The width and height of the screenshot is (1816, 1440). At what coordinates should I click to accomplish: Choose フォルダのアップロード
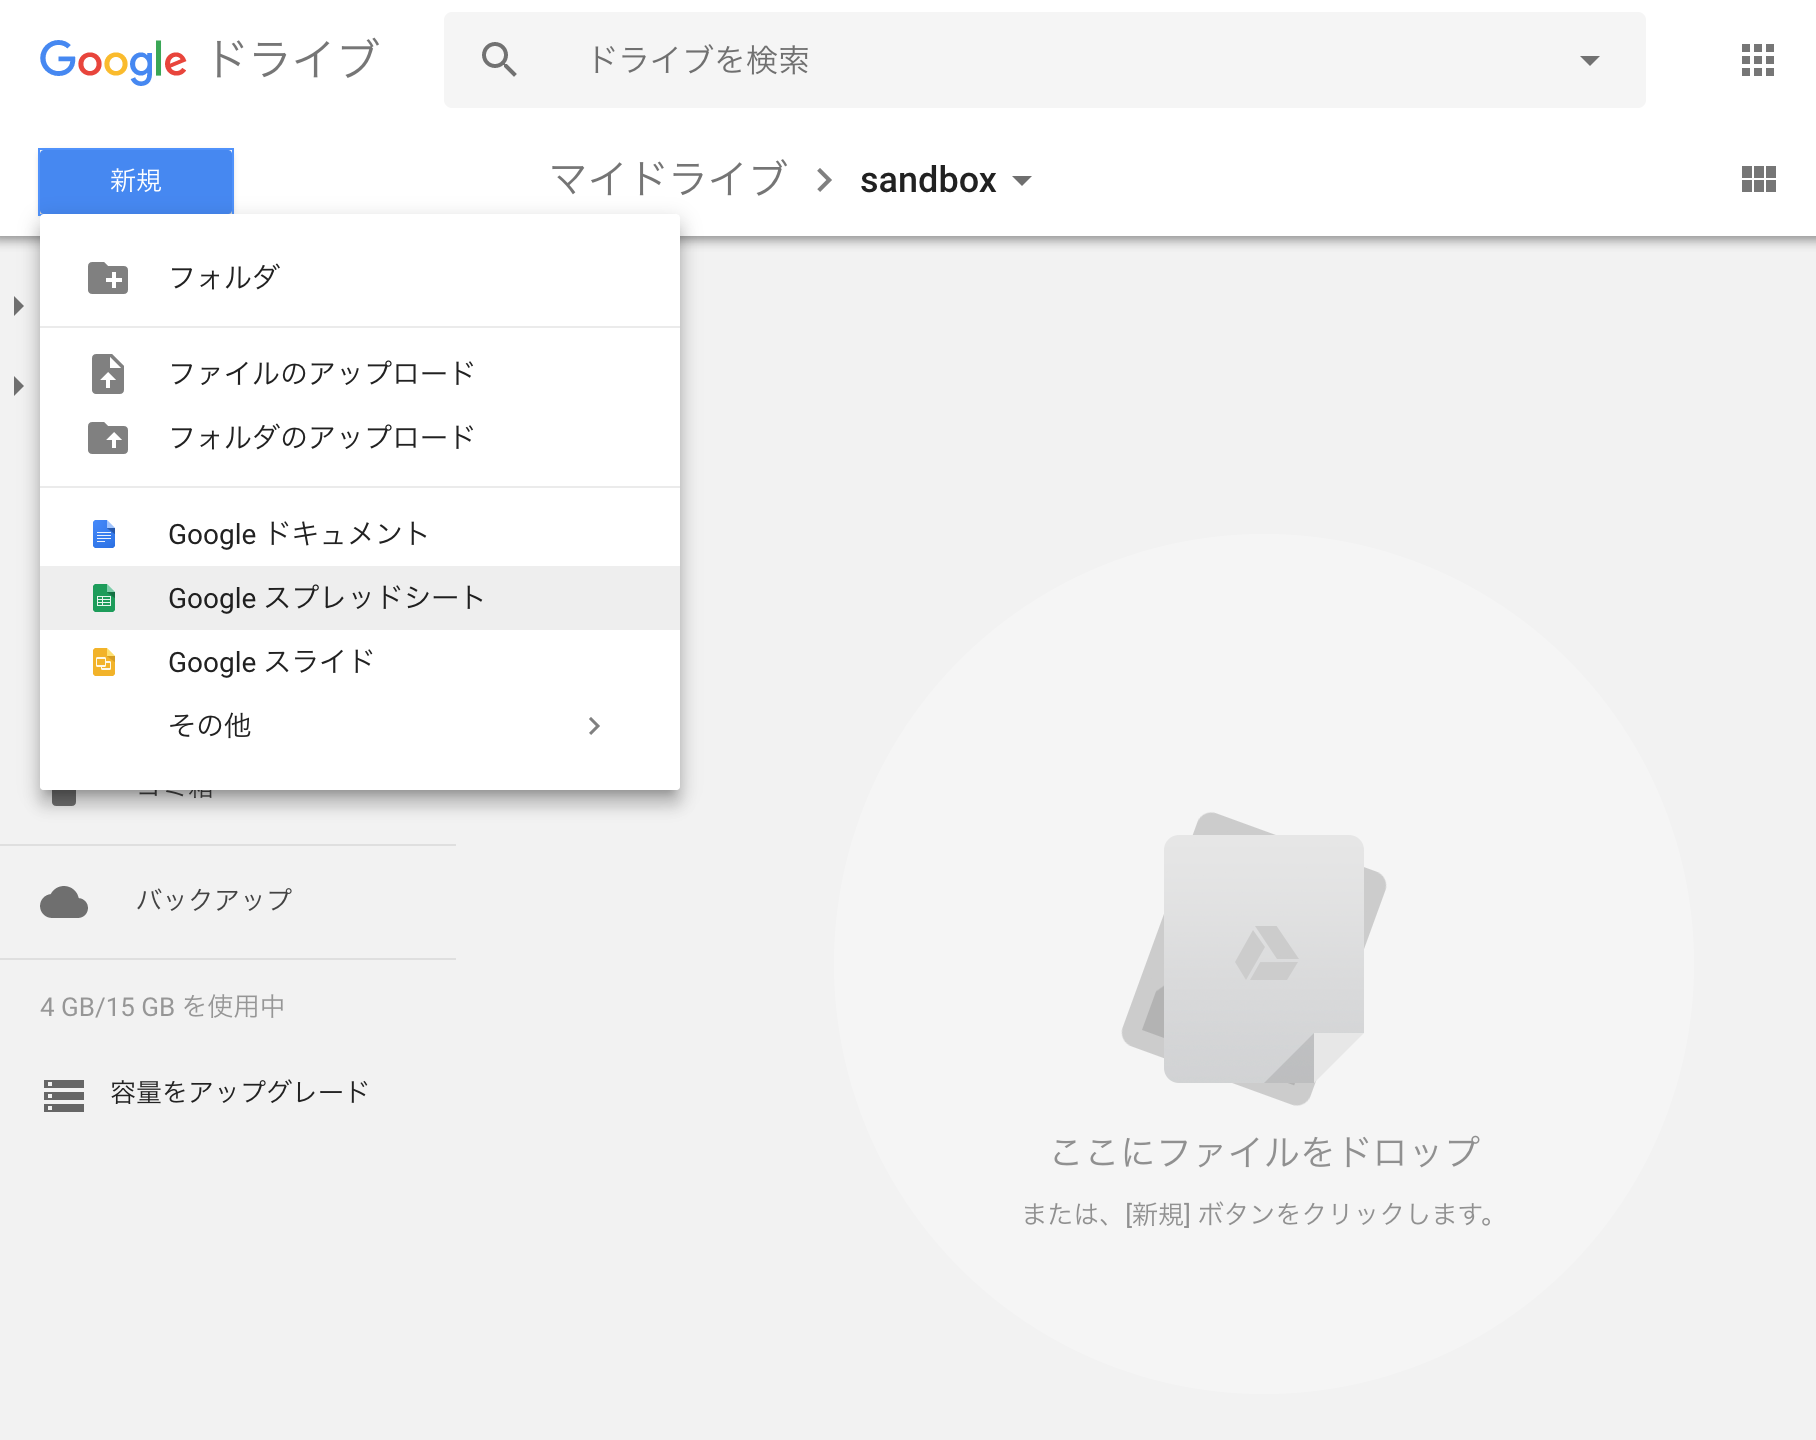360,437
